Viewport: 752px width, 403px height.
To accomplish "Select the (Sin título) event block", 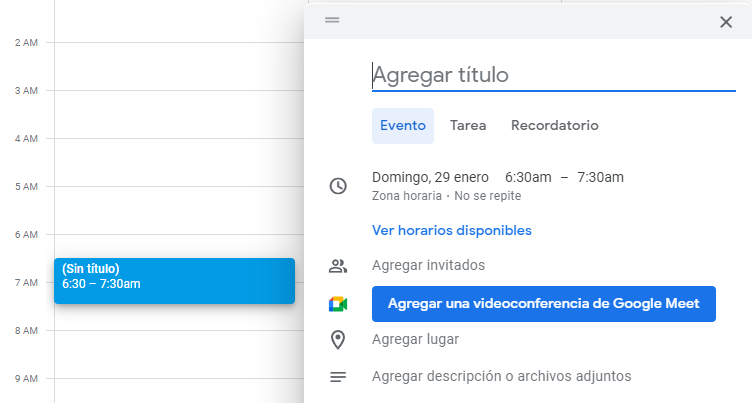I will point(175,281).
